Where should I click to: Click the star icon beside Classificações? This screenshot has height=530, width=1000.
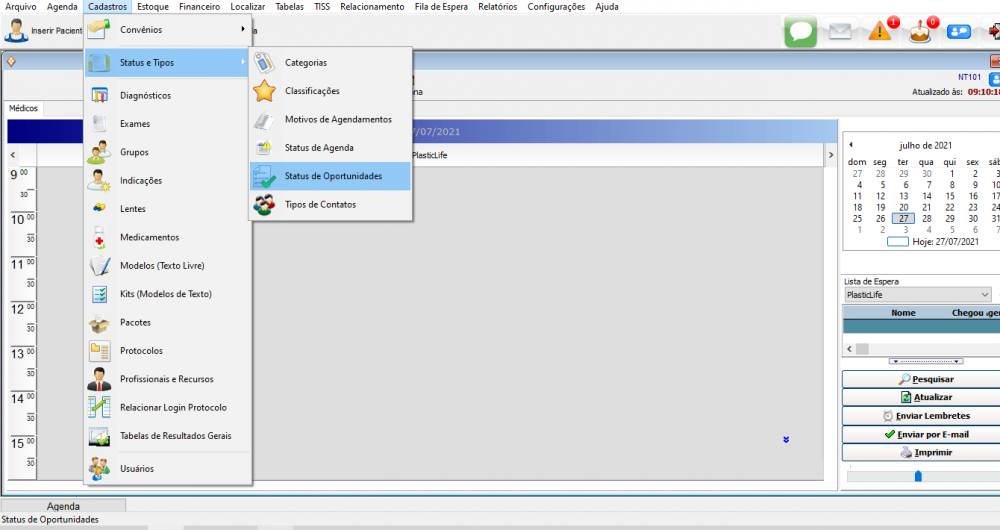264,91
